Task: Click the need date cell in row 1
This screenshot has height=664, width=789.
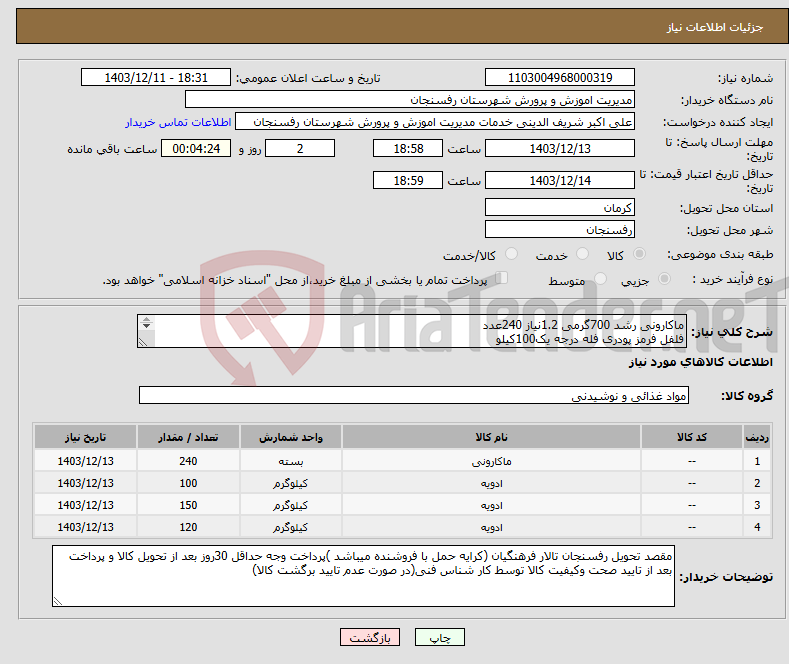Action: pos(86,461)
